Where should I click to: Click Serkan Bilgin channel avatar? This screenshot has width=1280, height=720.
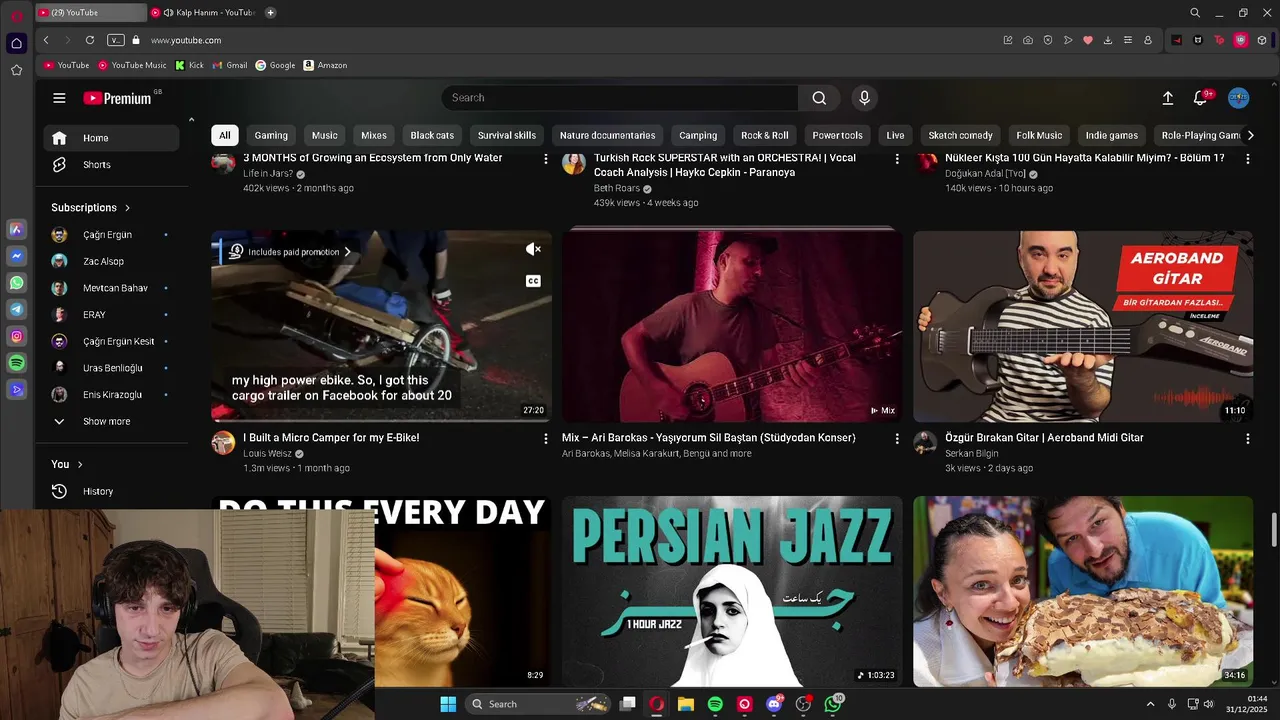(925, 443)
